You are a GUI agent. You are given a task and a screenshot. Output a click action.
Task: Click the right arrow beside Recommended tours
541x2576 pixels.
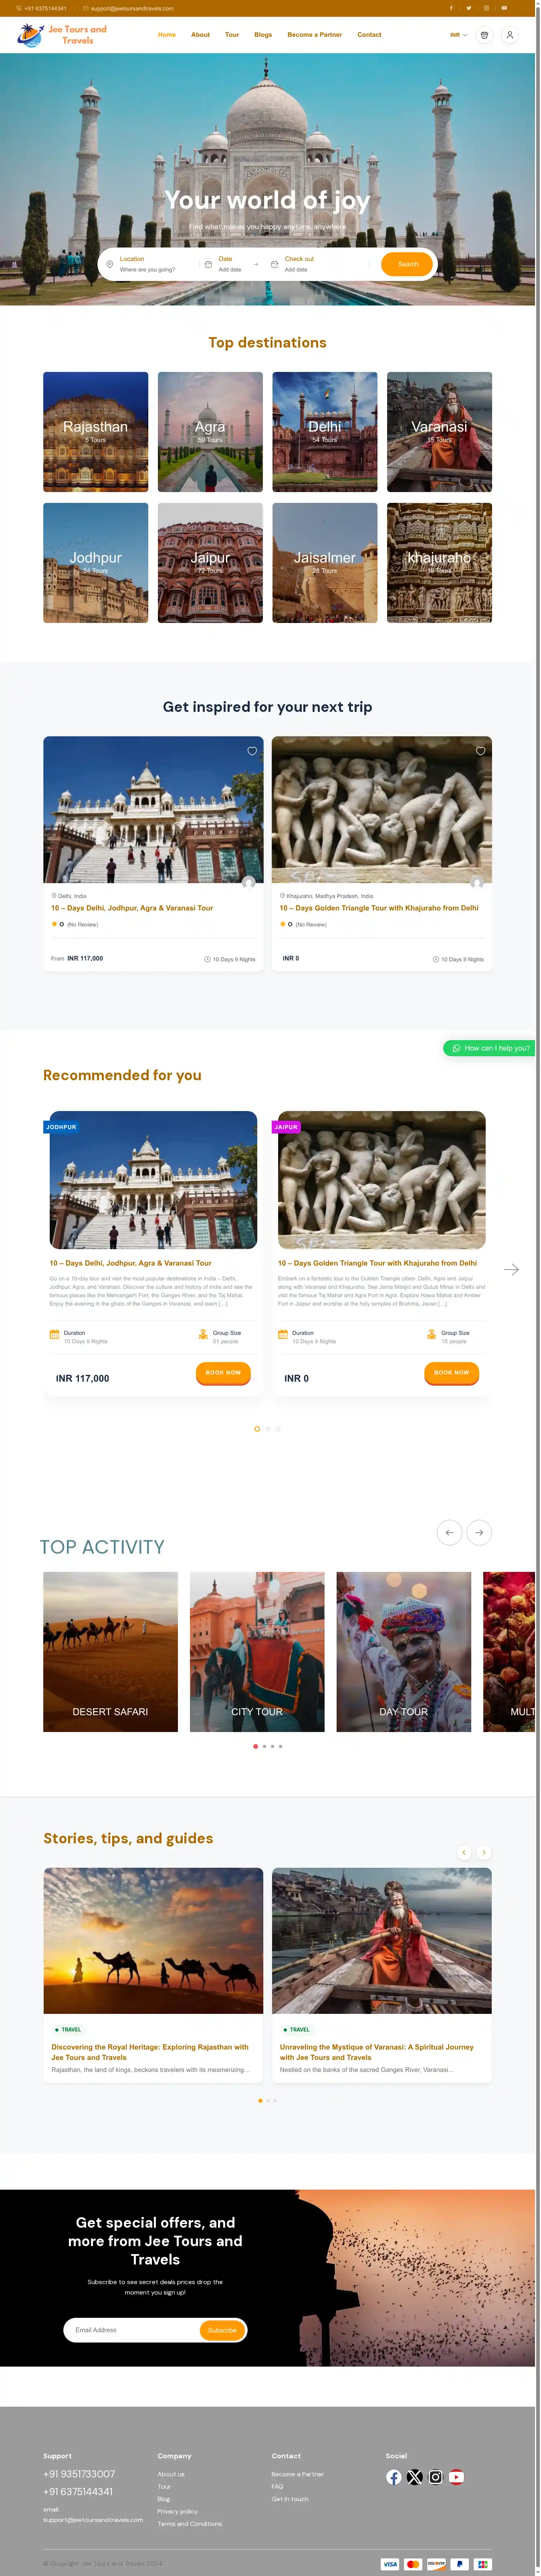pyautogui.click(x=511, y=1269)
